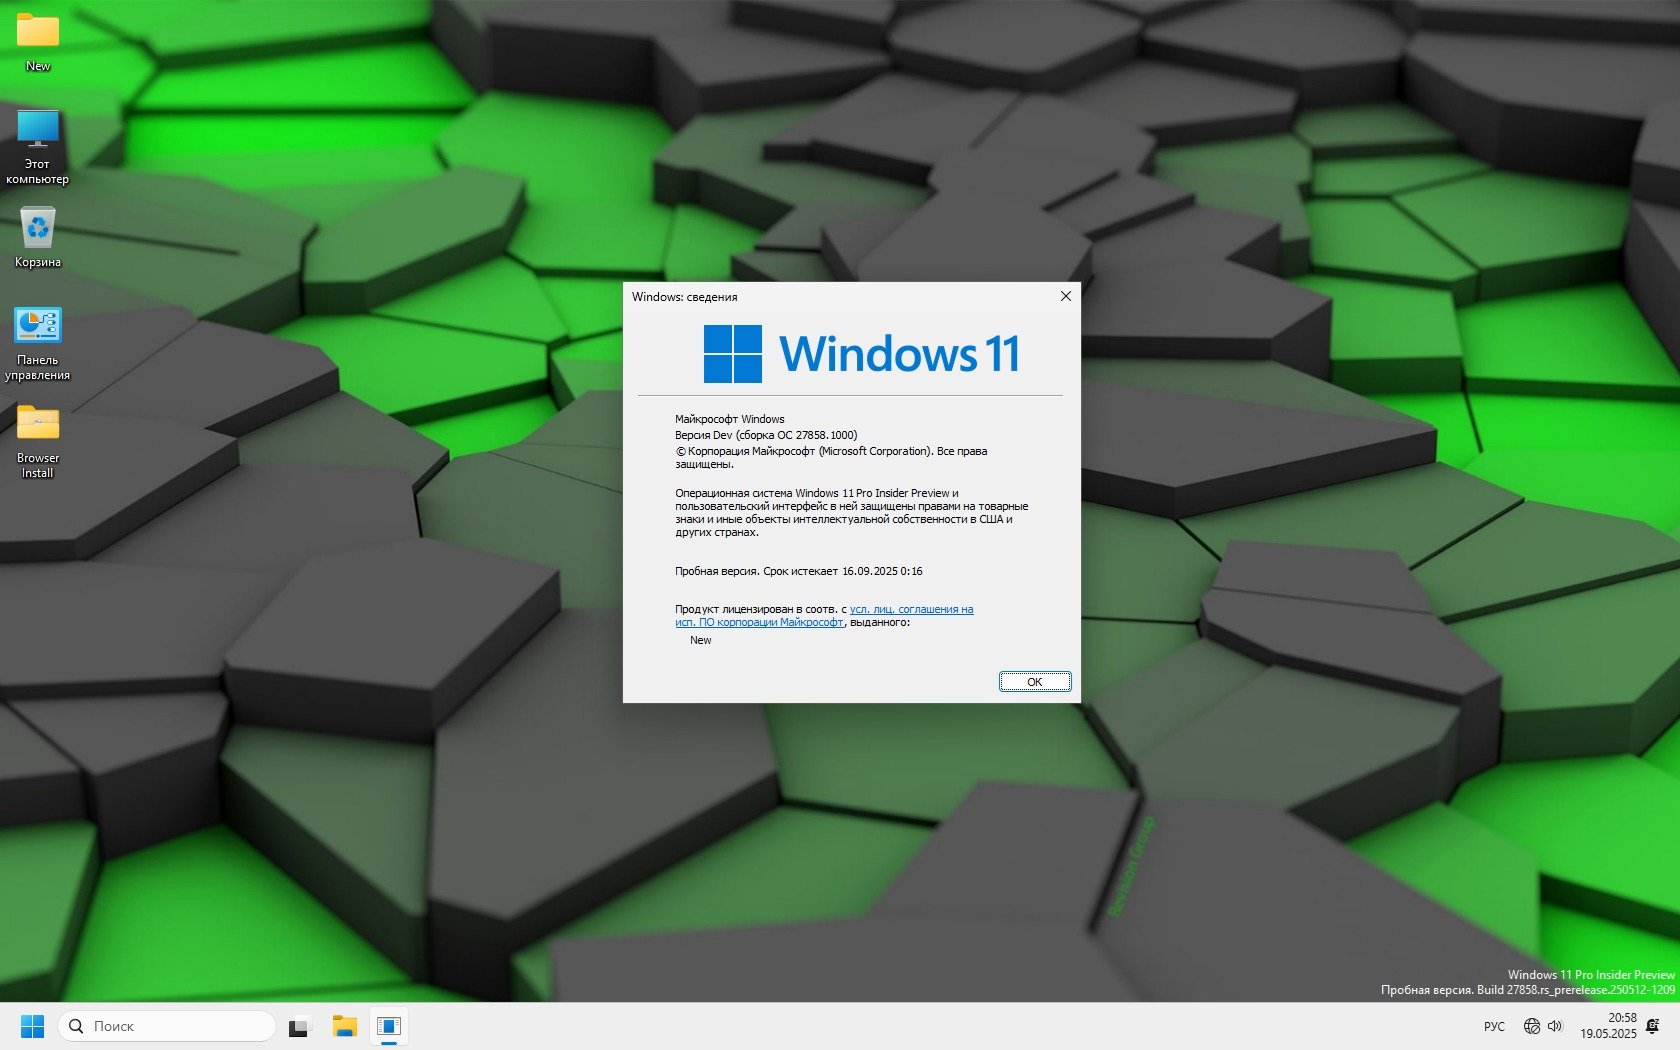Open network settings tray icon
Viewport: 1680px width, 1050px height.
pyautogui.click(x=1531, y=1026)
